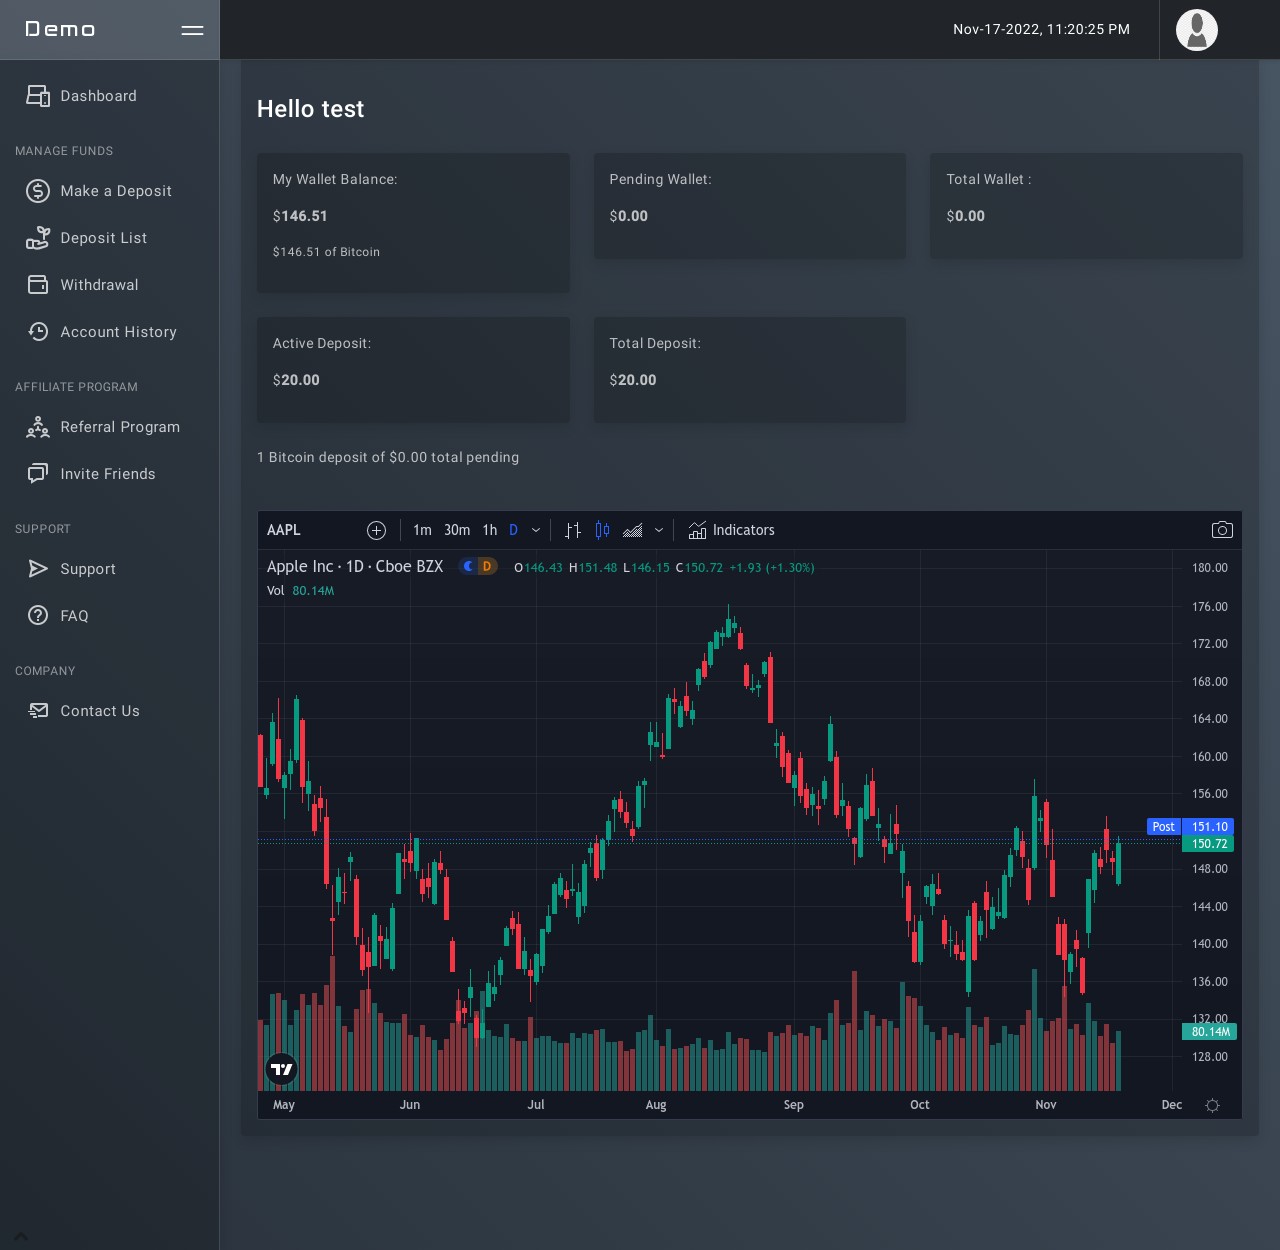Go to Invite Friends
The image size is (1280, 1250).
pyautogui.click(x=109, y=474)
